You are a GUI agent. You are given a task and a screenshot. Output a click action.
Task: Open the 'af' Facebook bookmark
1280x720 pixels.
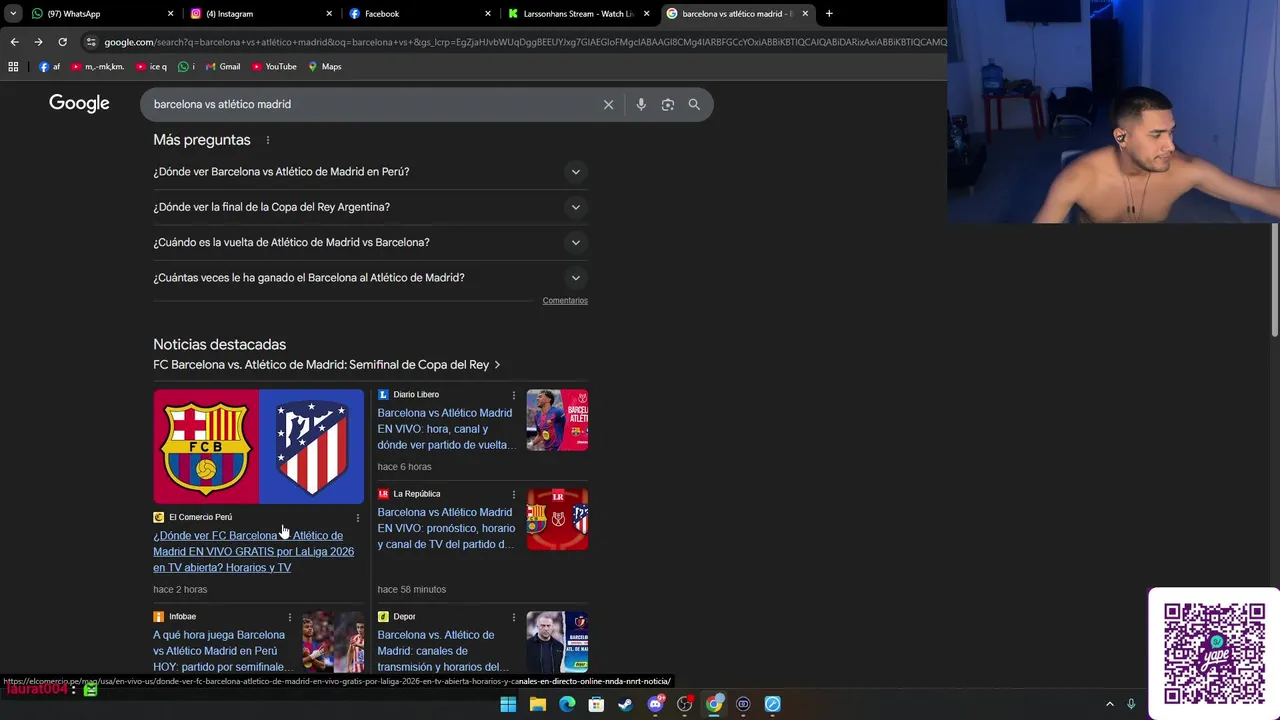[x=50, y=67]
